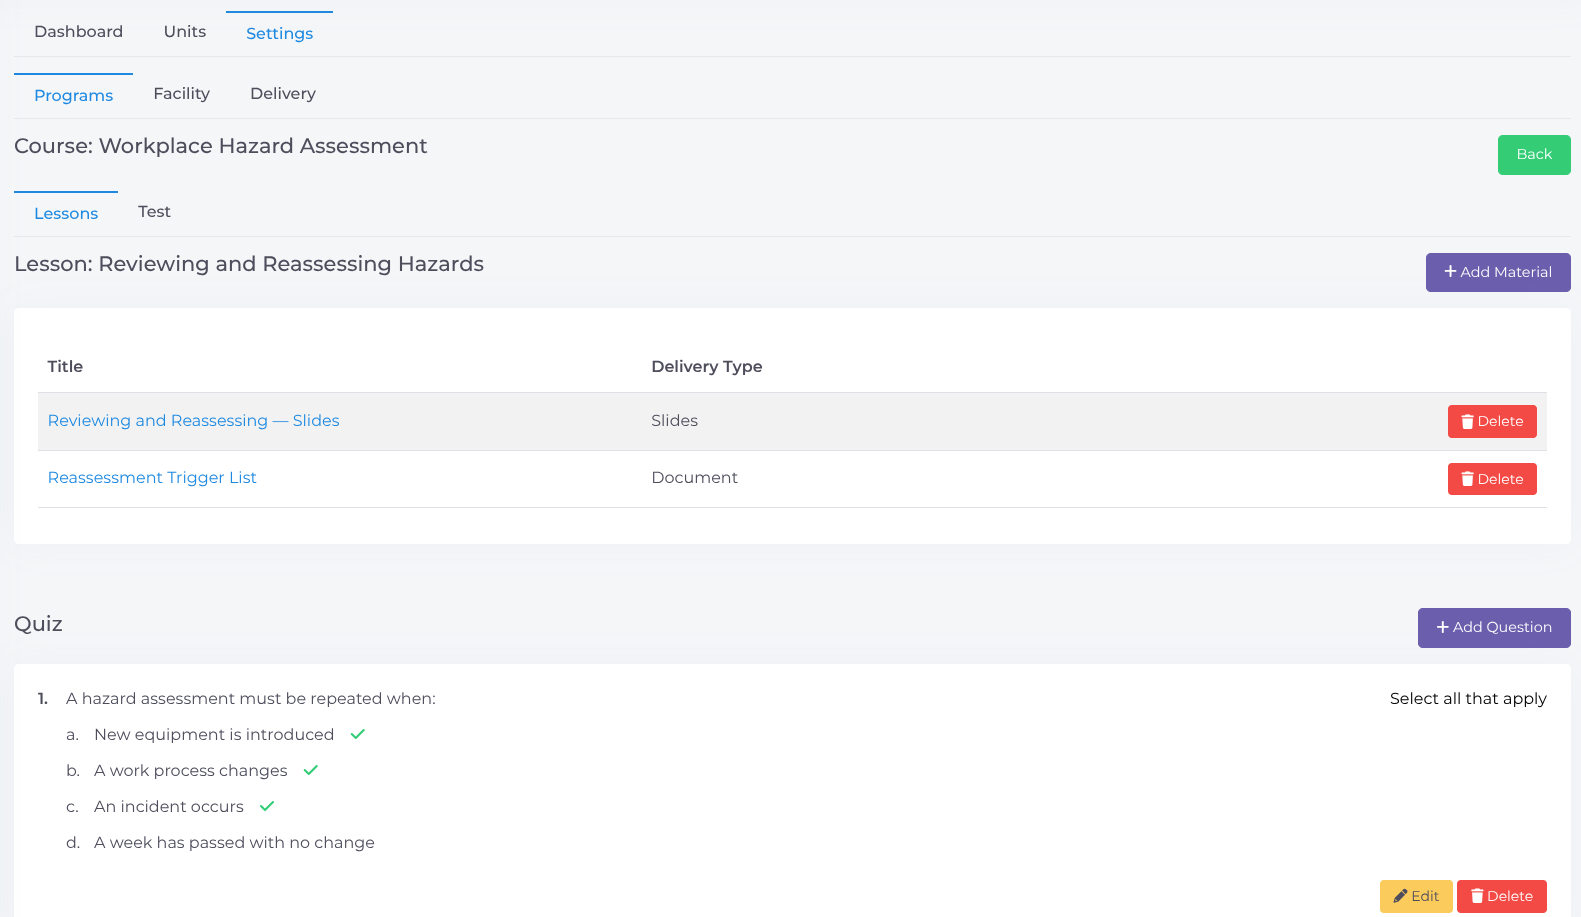This screenshot has height=917, width=1581.
Task: Open the Programs sub-tab
Action: click(73, 95)
